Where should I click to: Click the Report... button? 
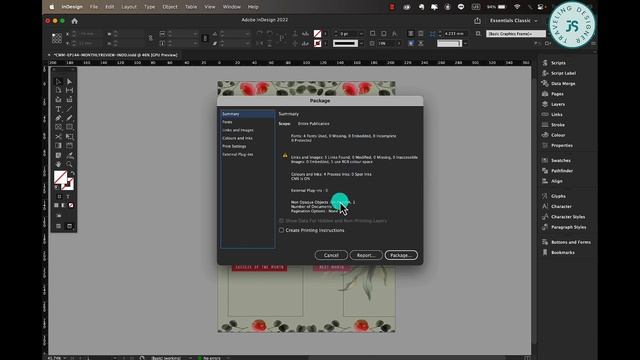[x=366, y=255]
